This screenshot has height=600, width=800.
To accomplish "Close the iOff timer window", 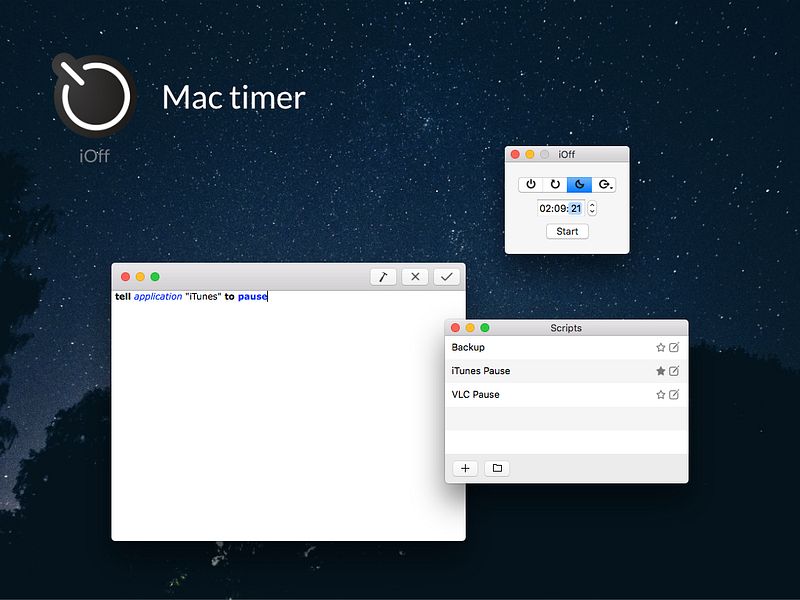I will (515, 154).
